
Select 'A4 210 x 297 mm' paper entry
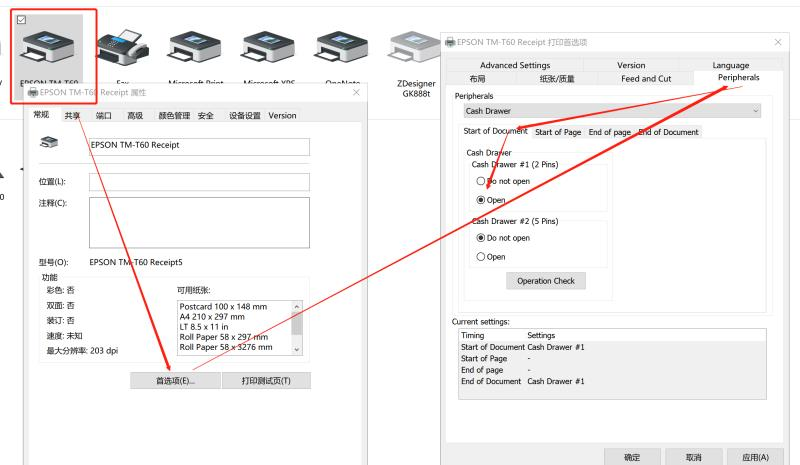point(212,317)
